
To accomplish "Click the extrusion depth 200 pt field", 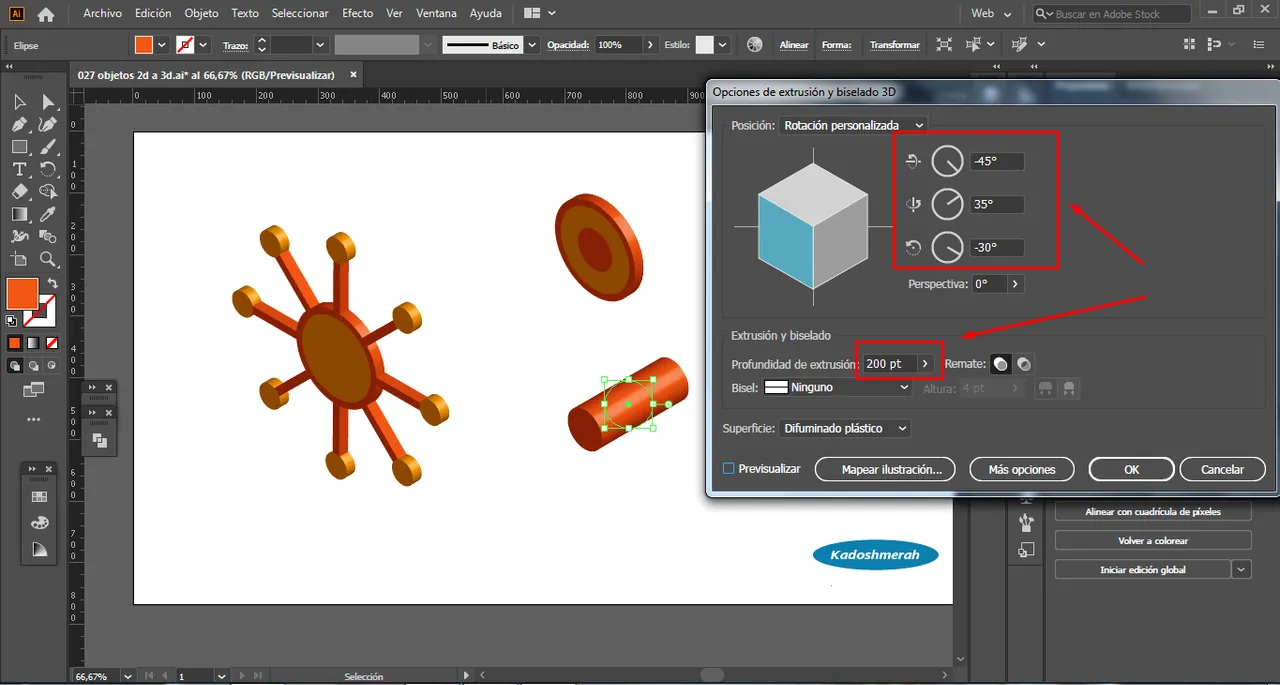I will point(889,364).
